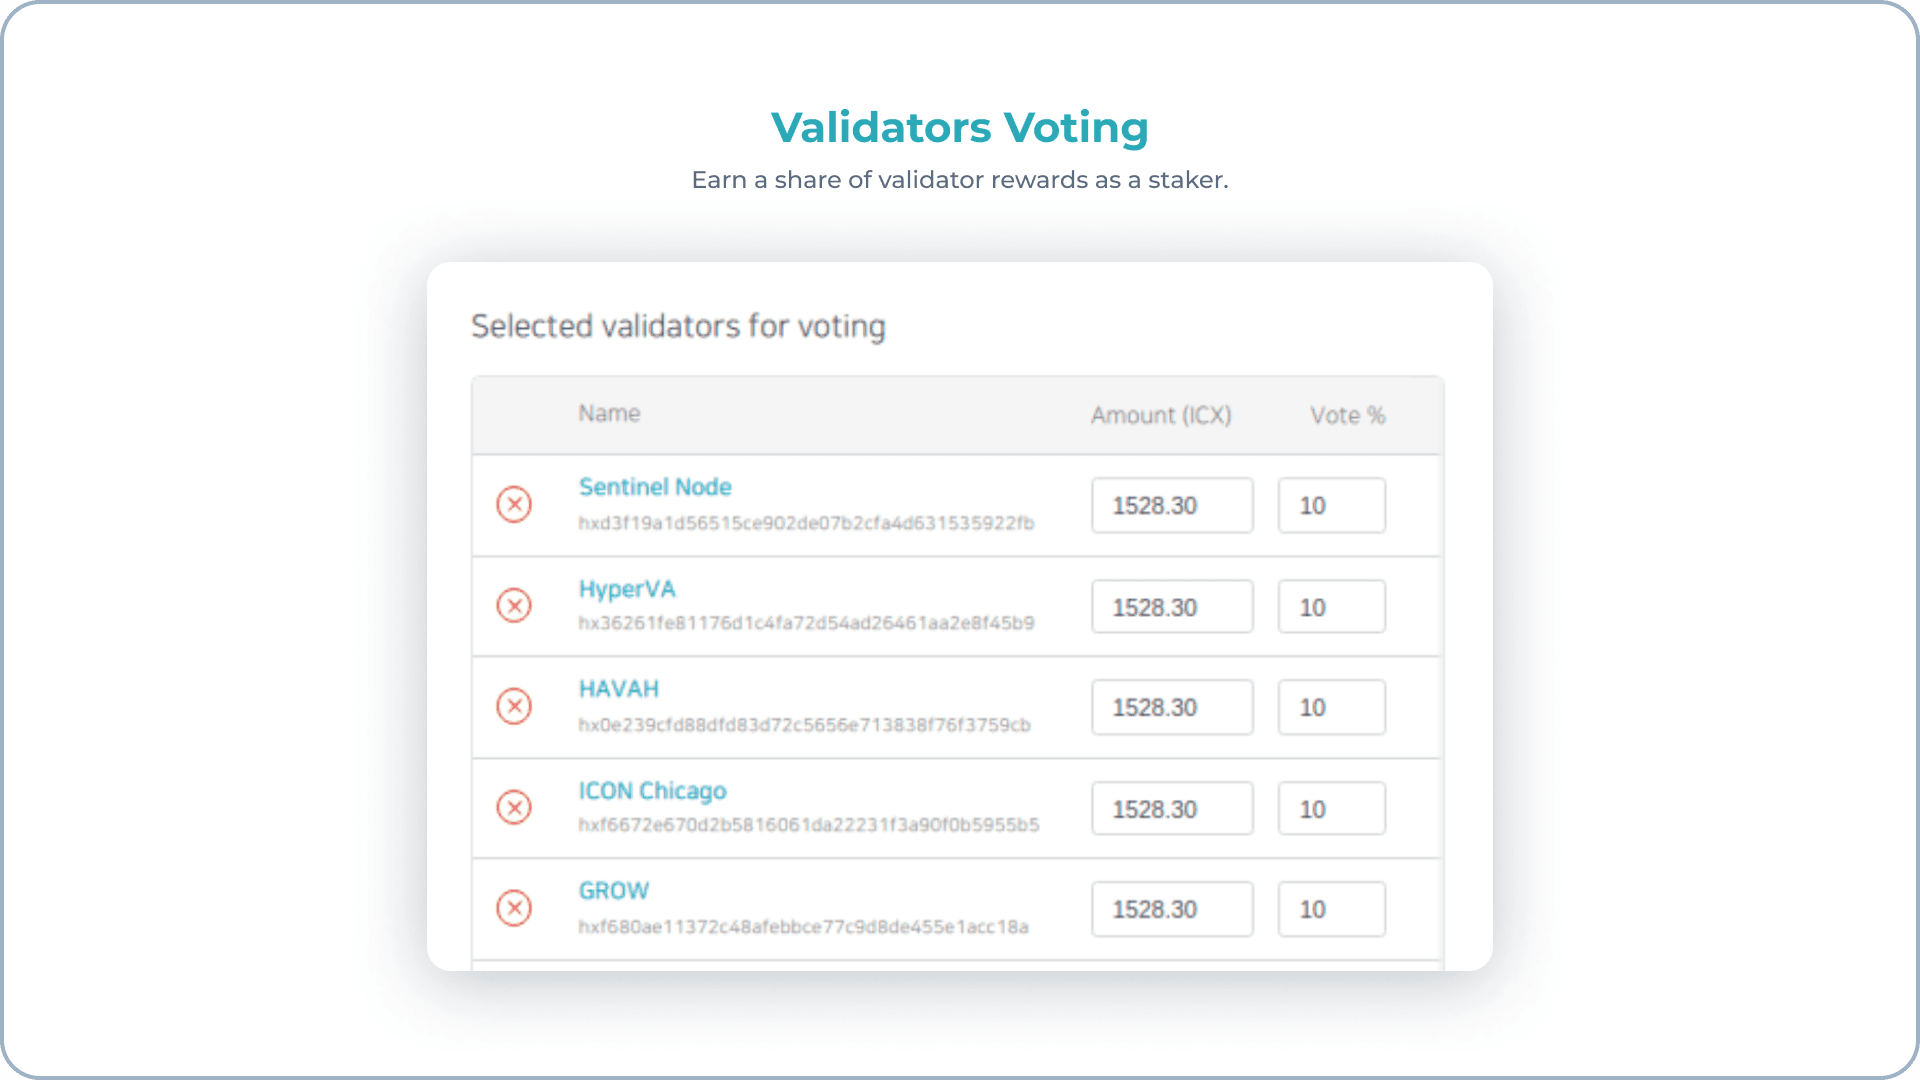Click the HAVAH amount field showing 1528.30

coord(1171,707)
